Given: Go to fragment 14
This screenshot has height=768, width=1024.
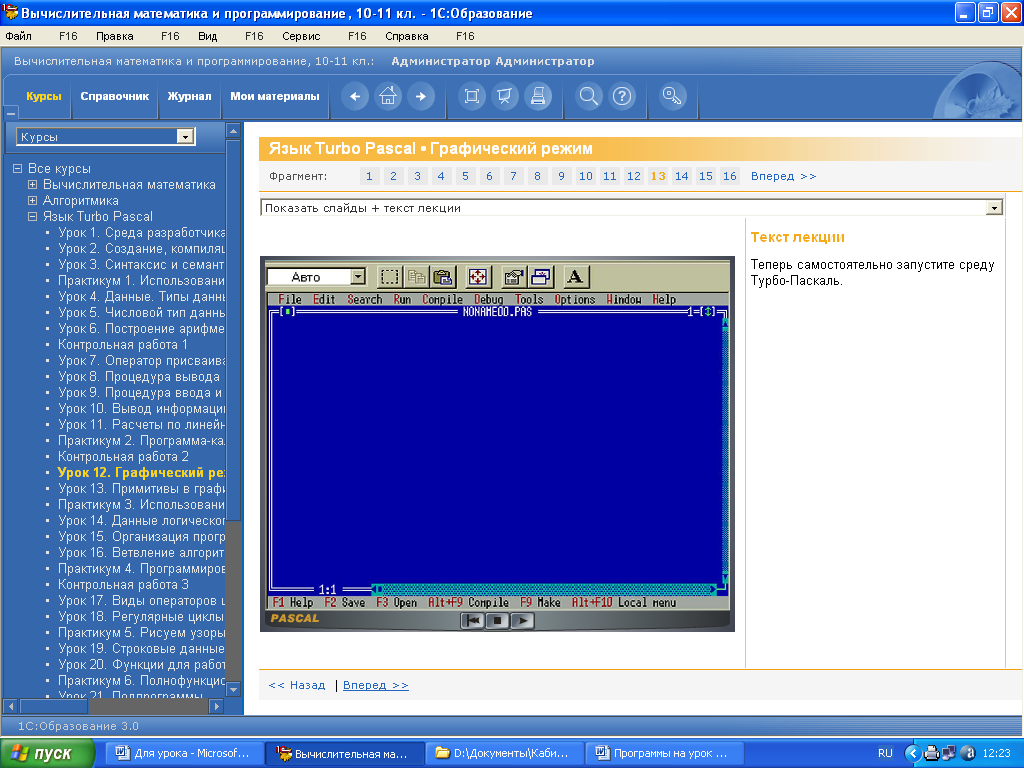Looking at the screenshot, I should coord(682,176).
